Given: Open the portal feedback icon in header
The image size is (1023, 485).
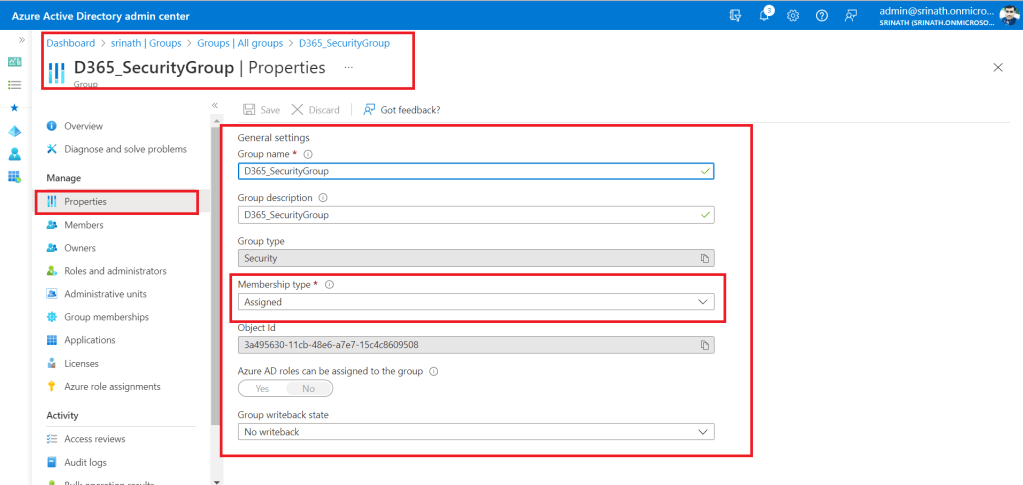Looking at the screenshot, I should [851, 16].
